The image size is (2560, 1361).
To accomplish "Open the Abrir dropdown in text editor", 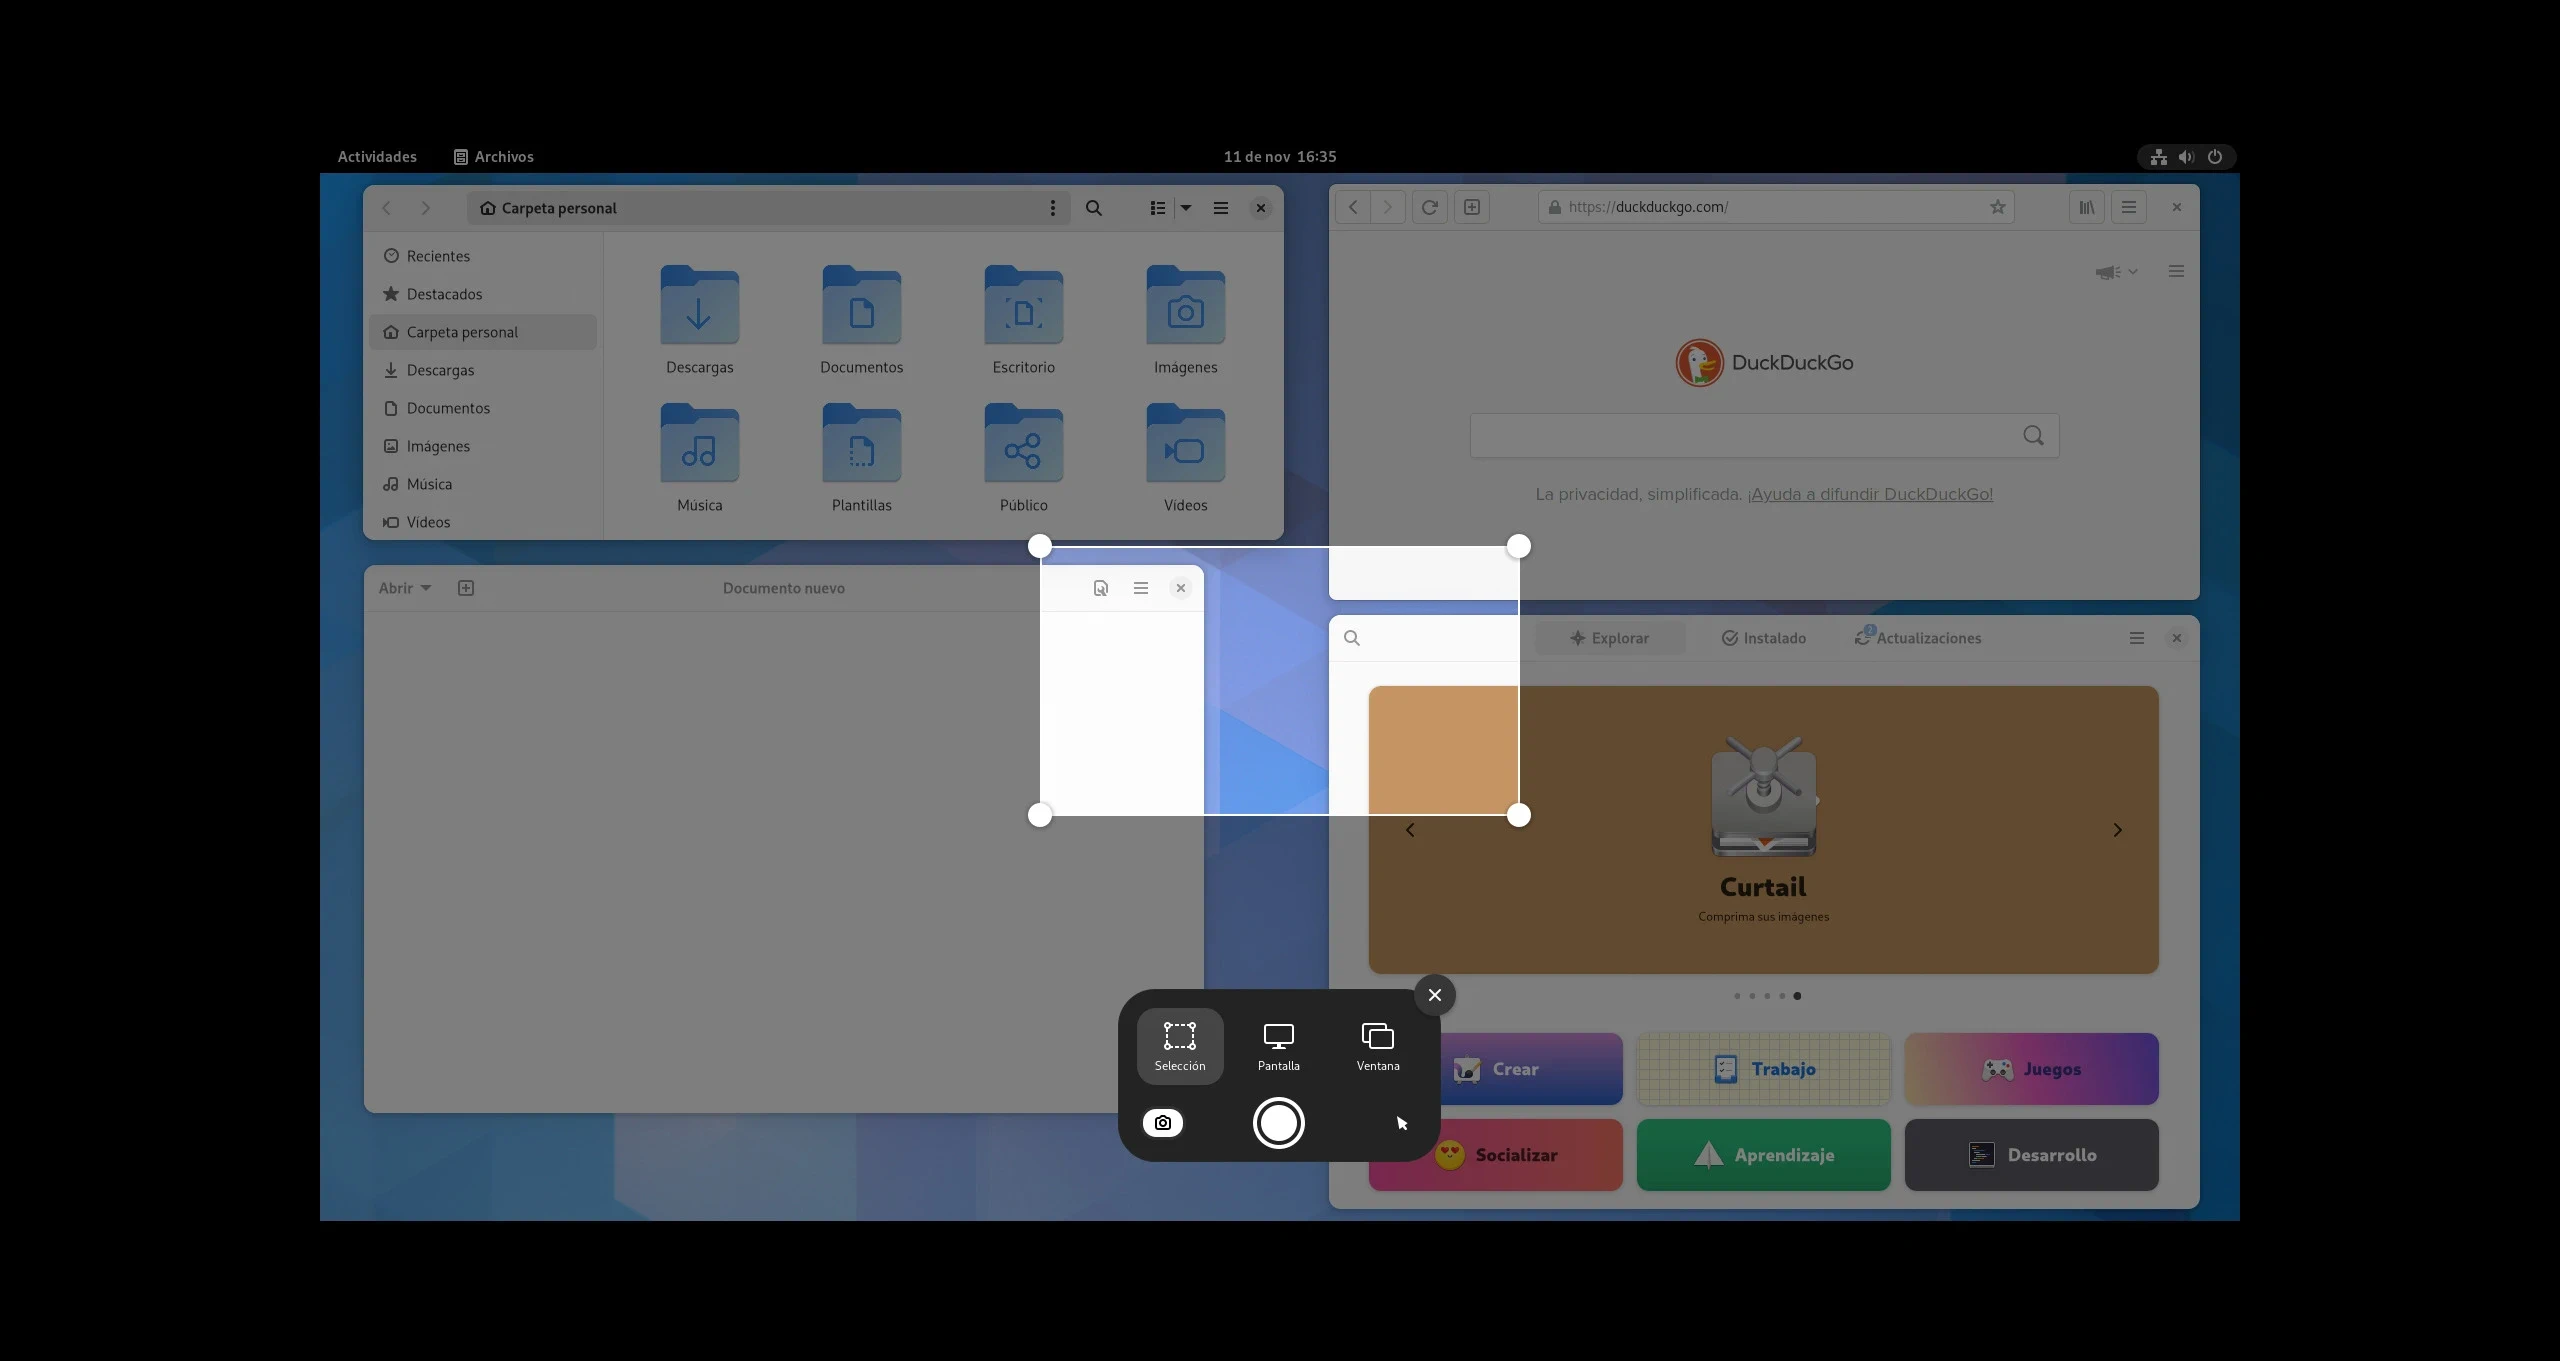I will point(404,588).
